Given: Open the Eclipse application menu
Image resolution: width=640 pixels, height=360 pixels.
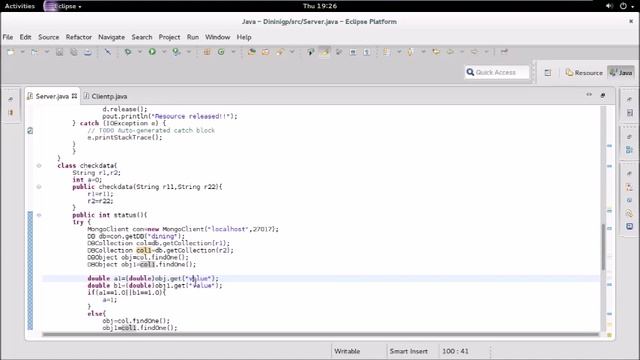Looking at the screenshot, I should [63, 6].
